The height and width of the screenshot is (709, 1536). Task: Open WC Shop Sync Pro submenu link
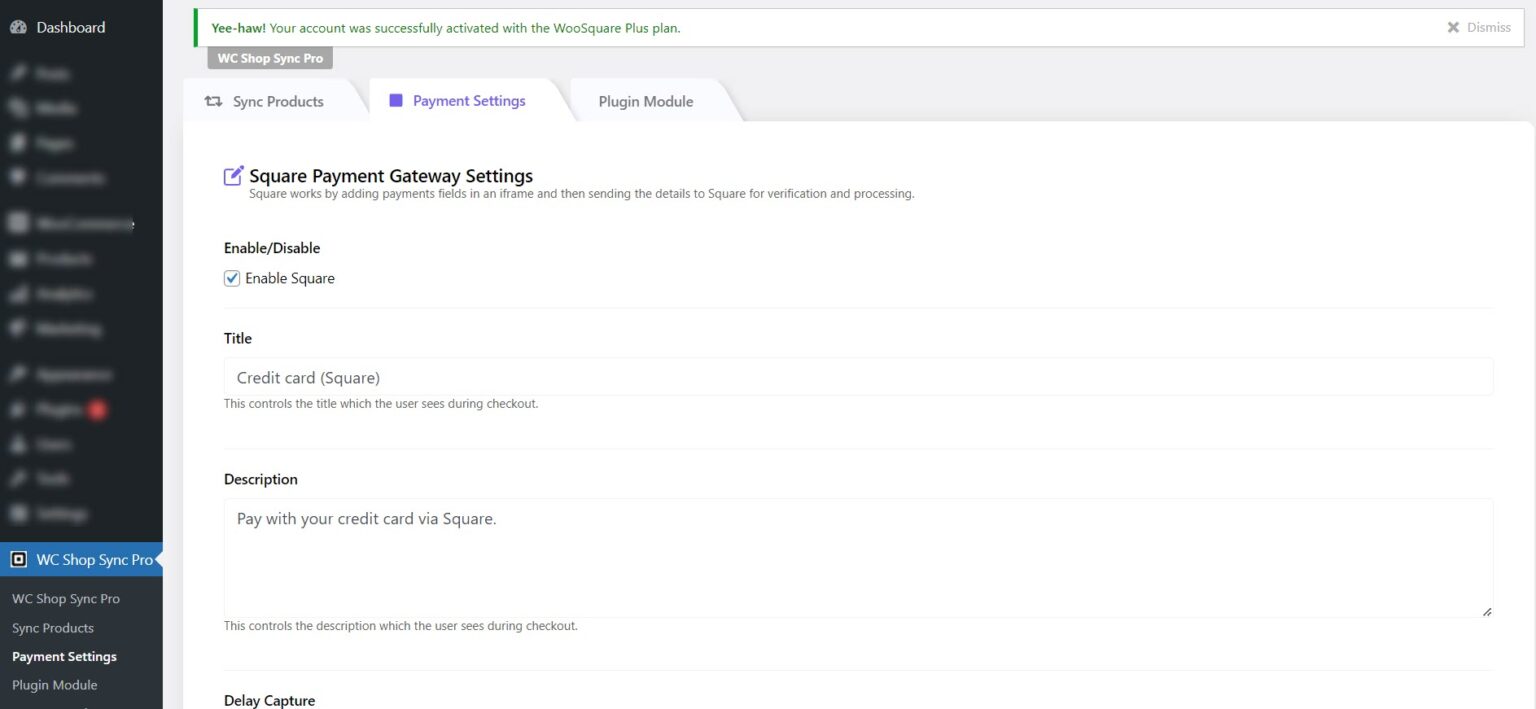[x=66, y=599]
